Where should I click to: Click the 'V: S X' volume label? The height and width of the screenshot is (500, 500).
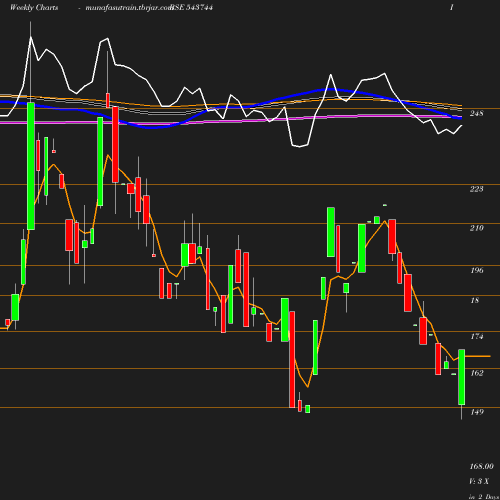click(x=479, y=481)
